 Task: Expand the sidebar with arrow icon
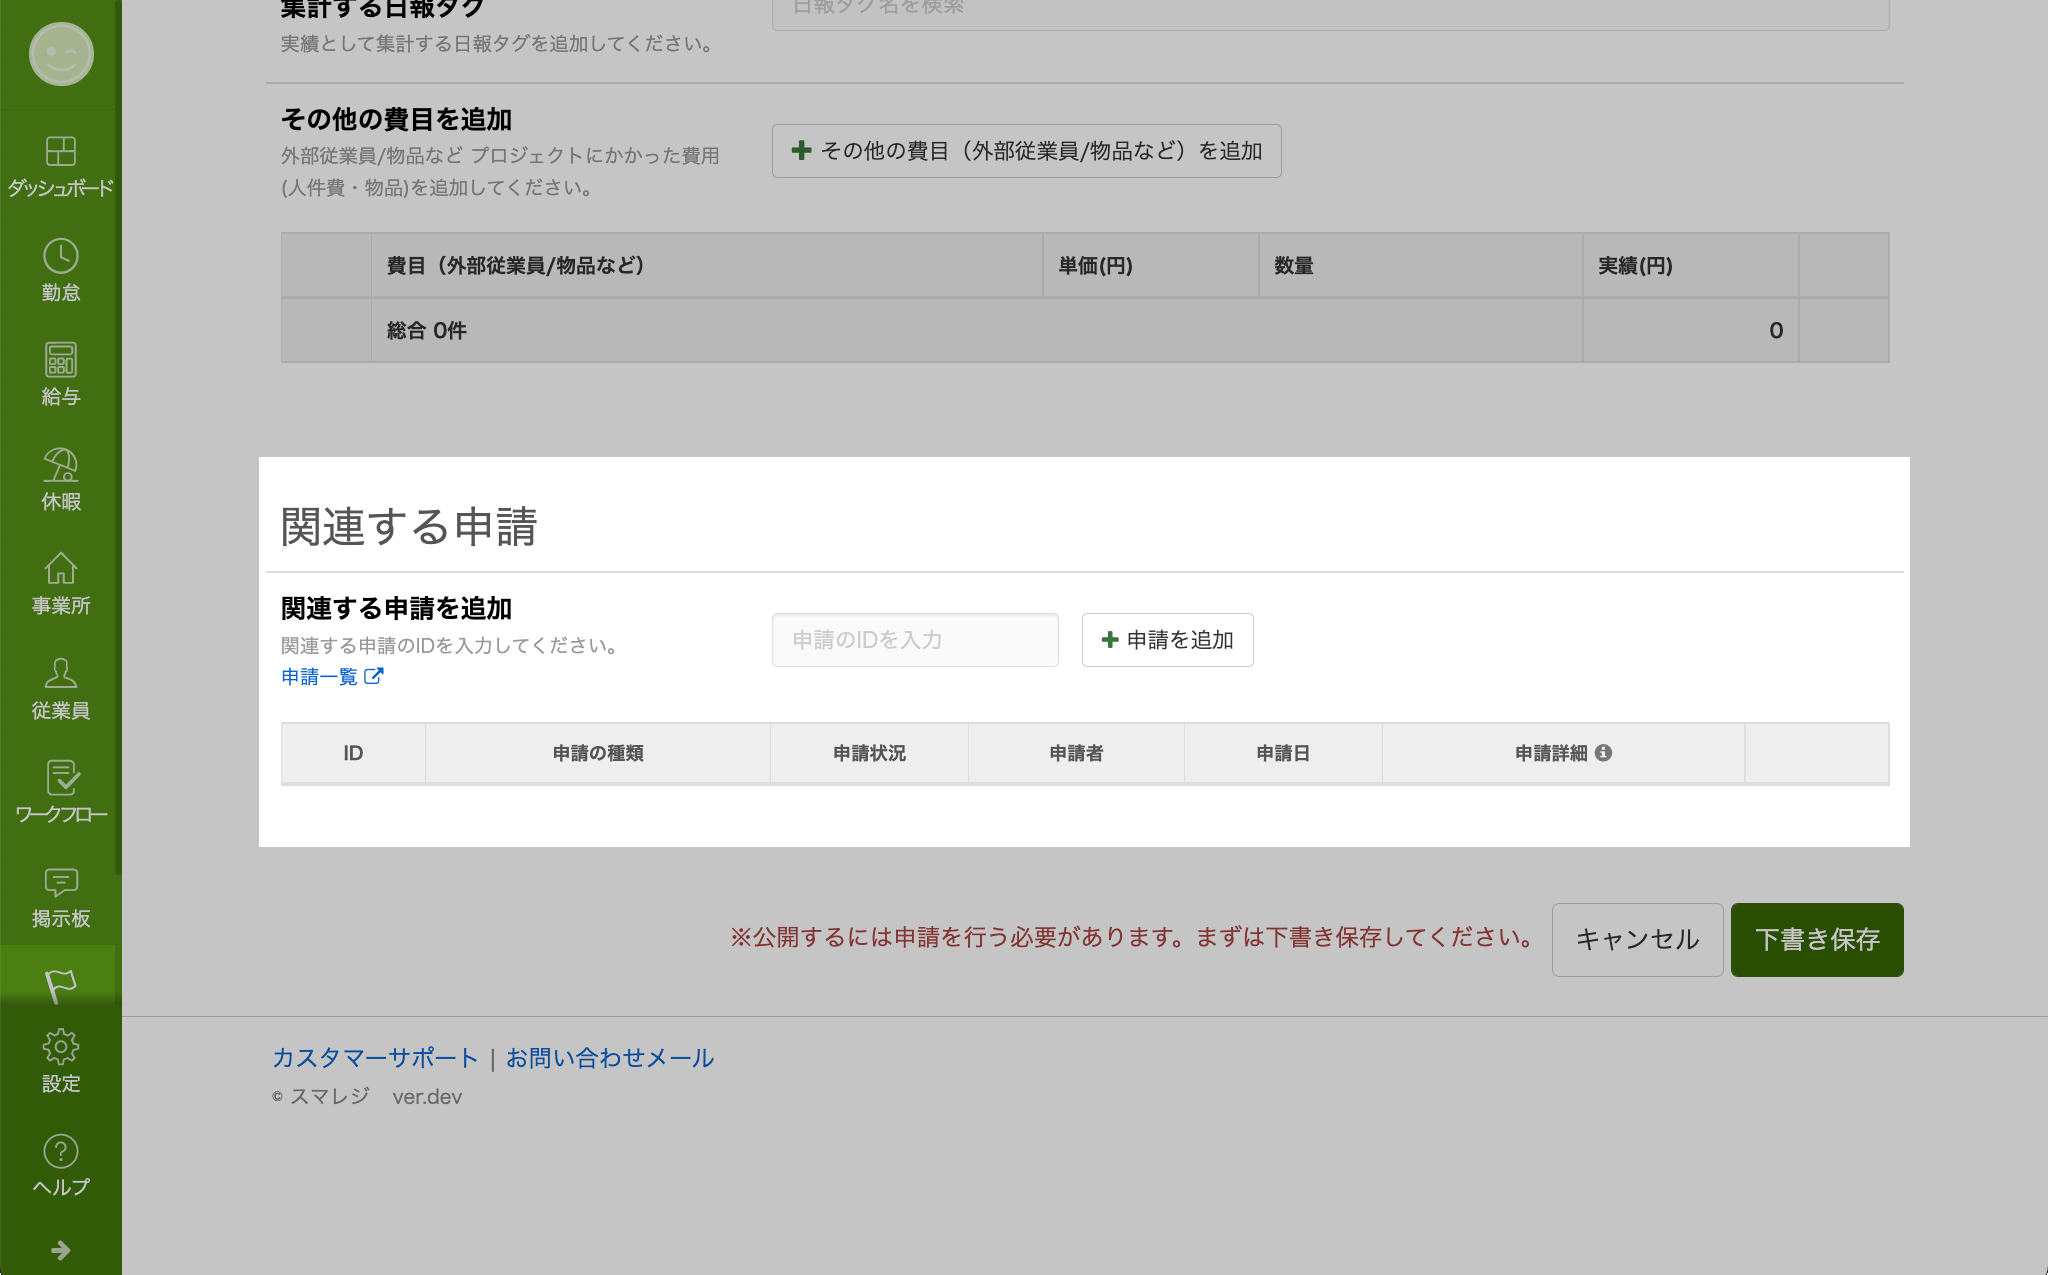[60, 1250]
